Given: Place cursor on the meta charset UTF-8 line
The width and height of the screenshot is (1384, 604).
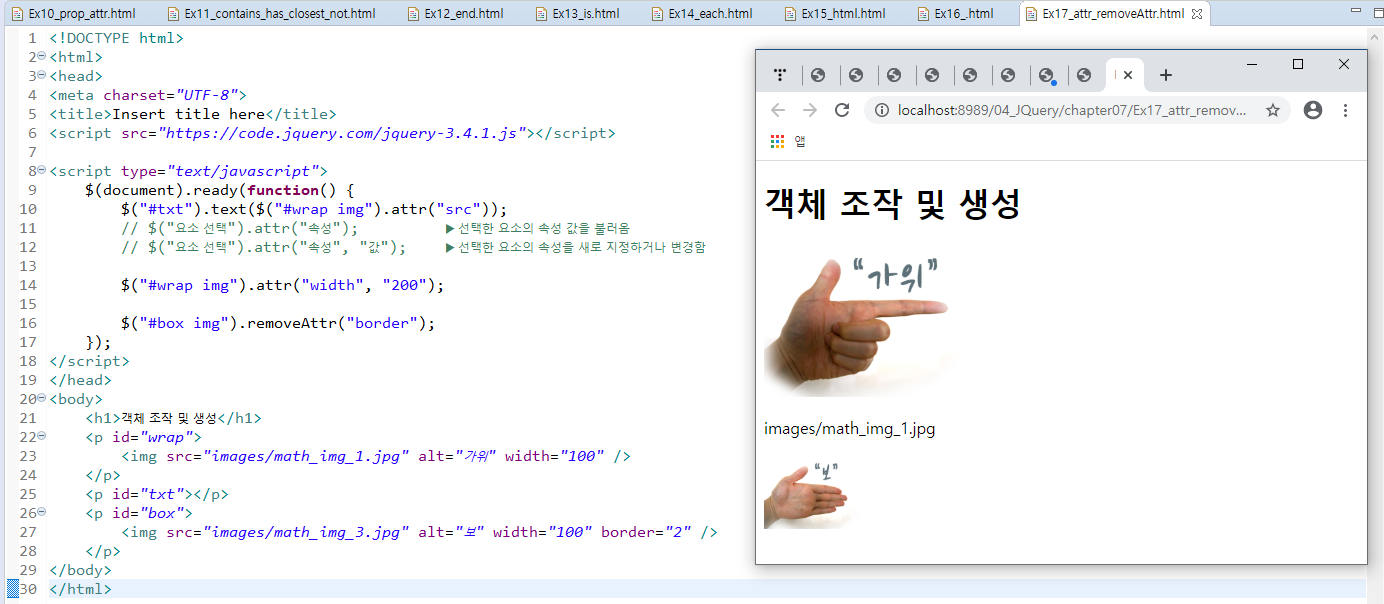Looking at the screenshot, I should click(148, 95).
